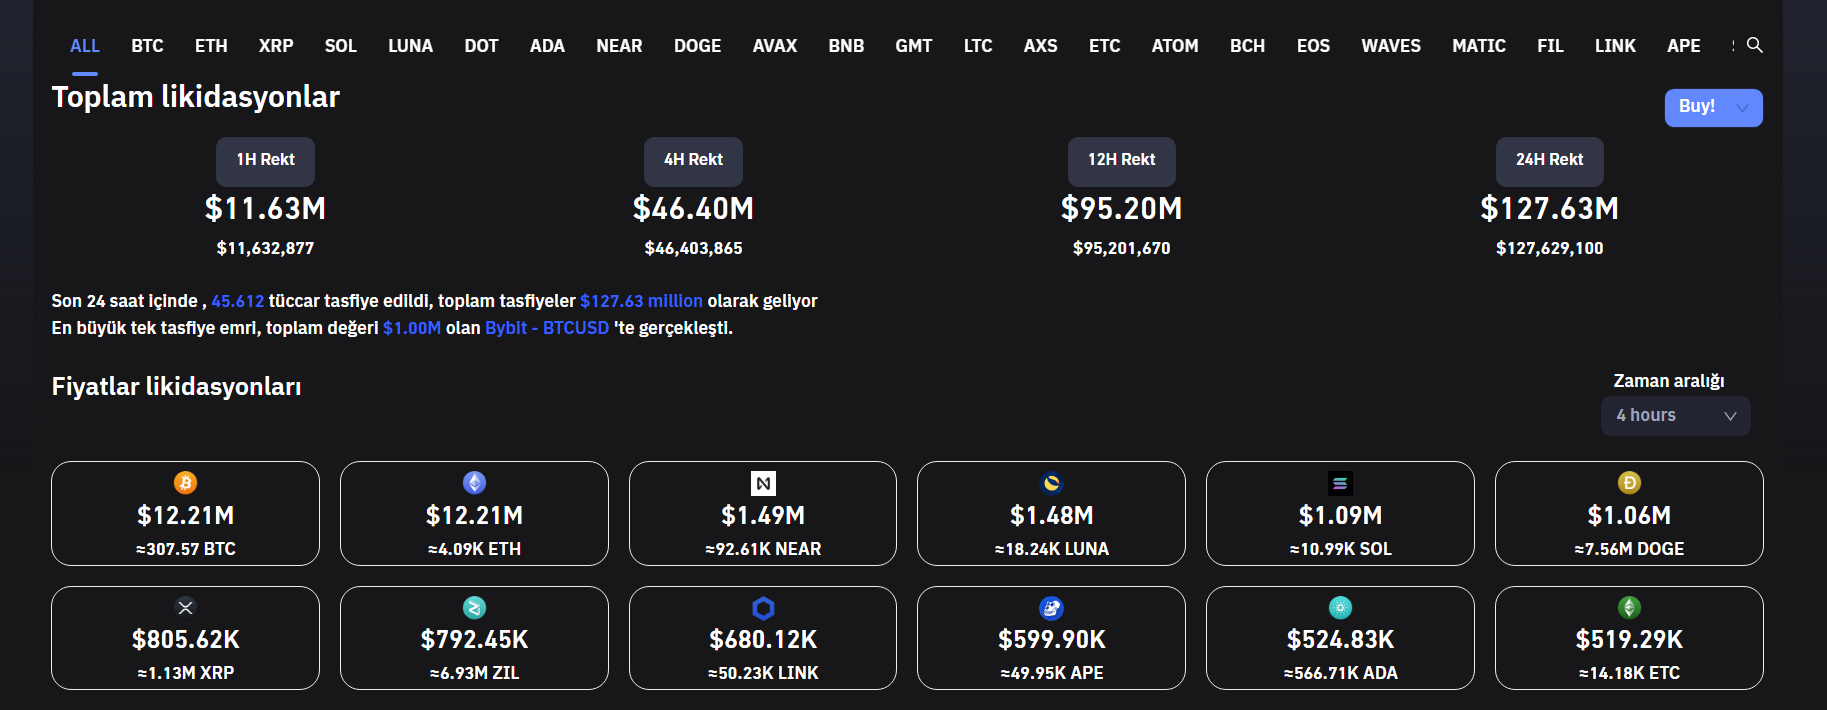
Task: Click the 45.612 traders liquidated link
Action: [237, 301]
